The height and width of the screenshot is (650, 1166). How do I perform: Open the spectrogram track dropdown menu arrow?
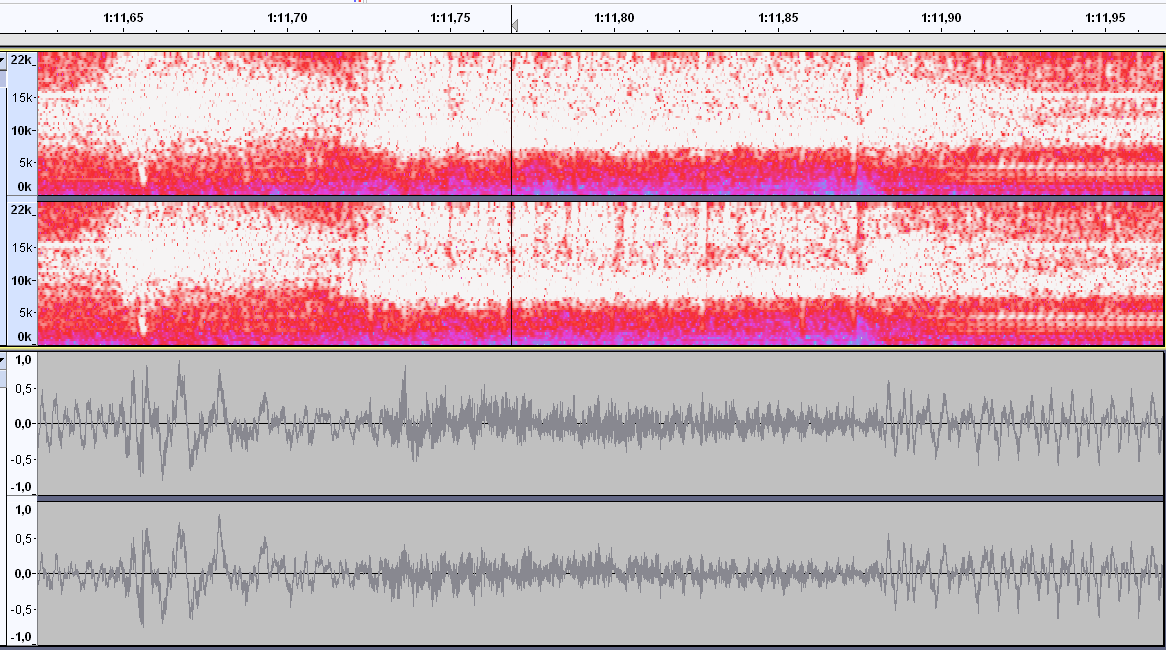pos(3,61)
